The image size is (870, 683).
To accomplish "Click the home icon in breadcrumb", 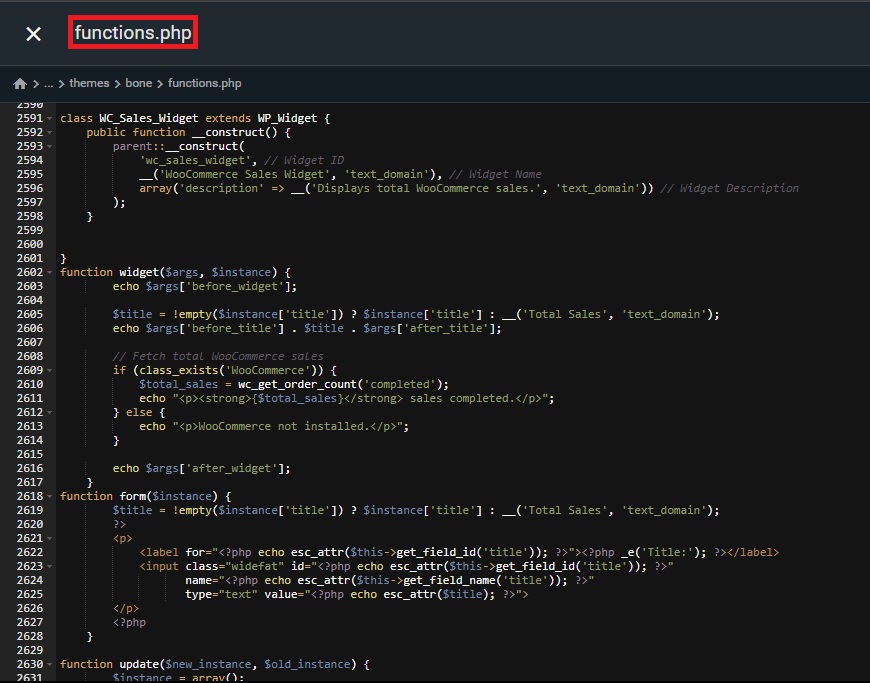I will click(x=20, y=84).
